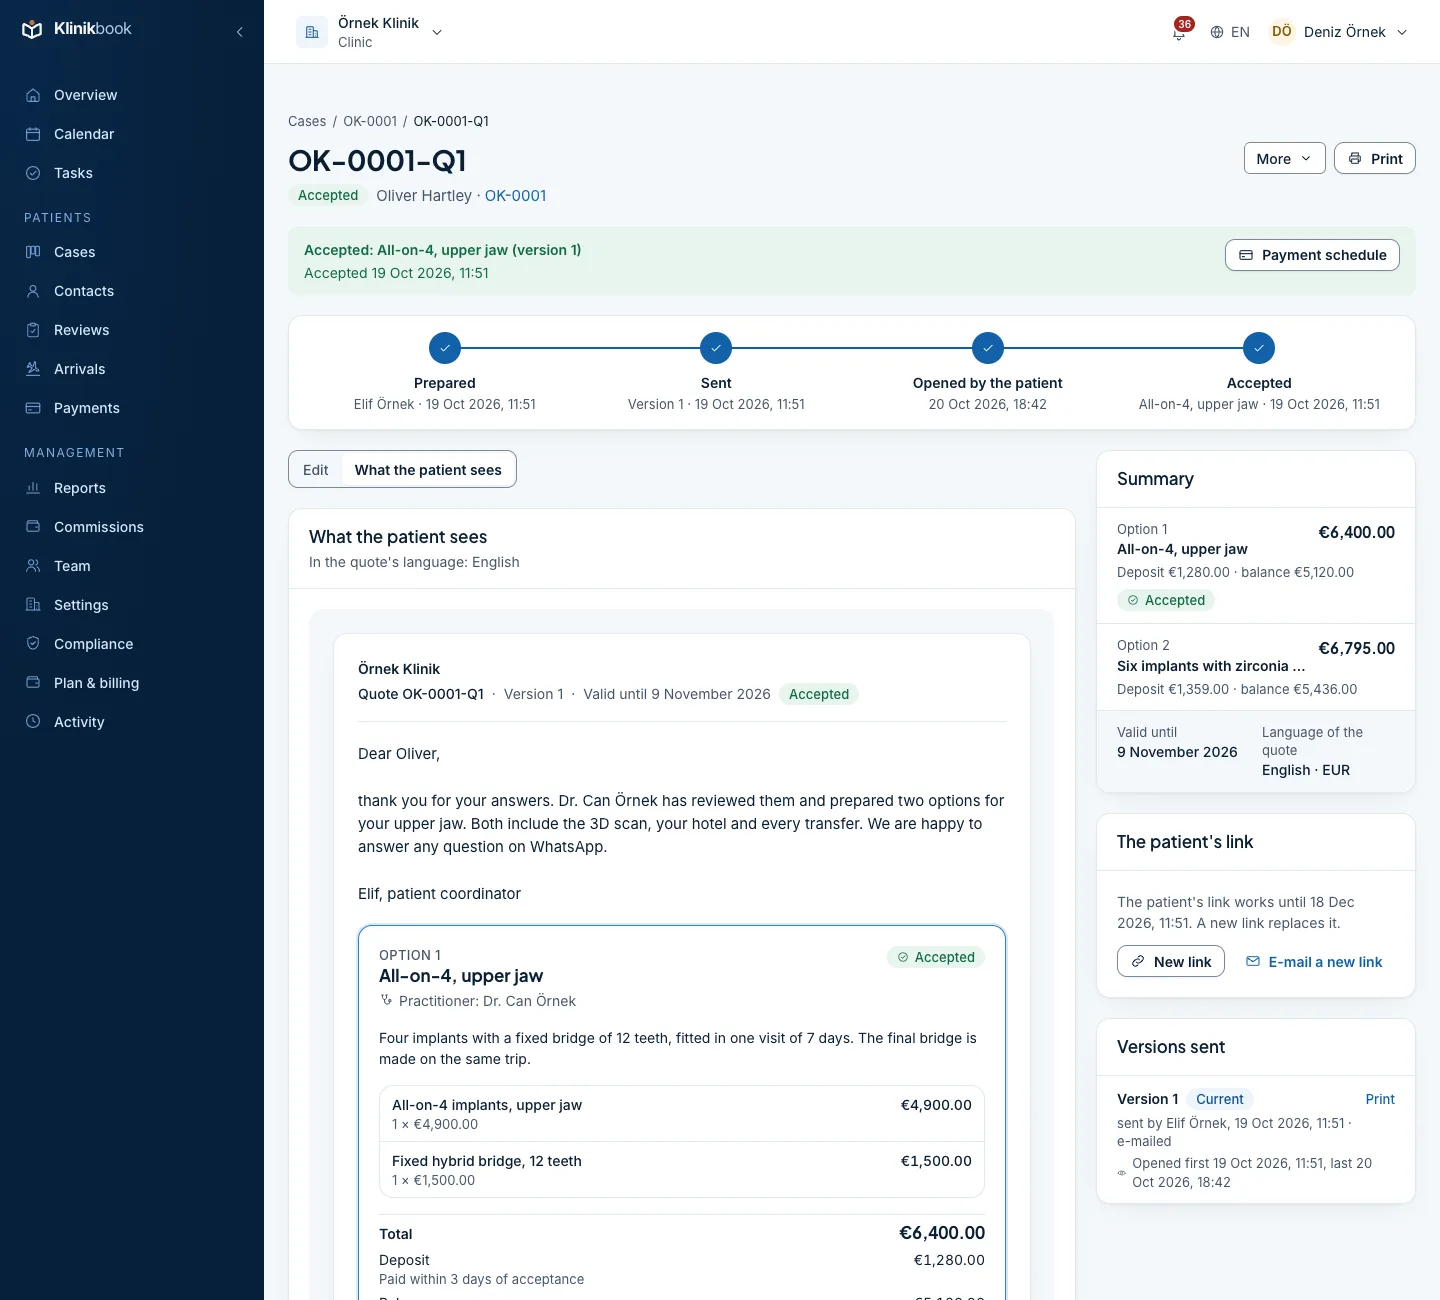This screenshot has width=1440, height=1300.
Task: Select Option 1 All-on-4 in Summary
Action: 1256,565
